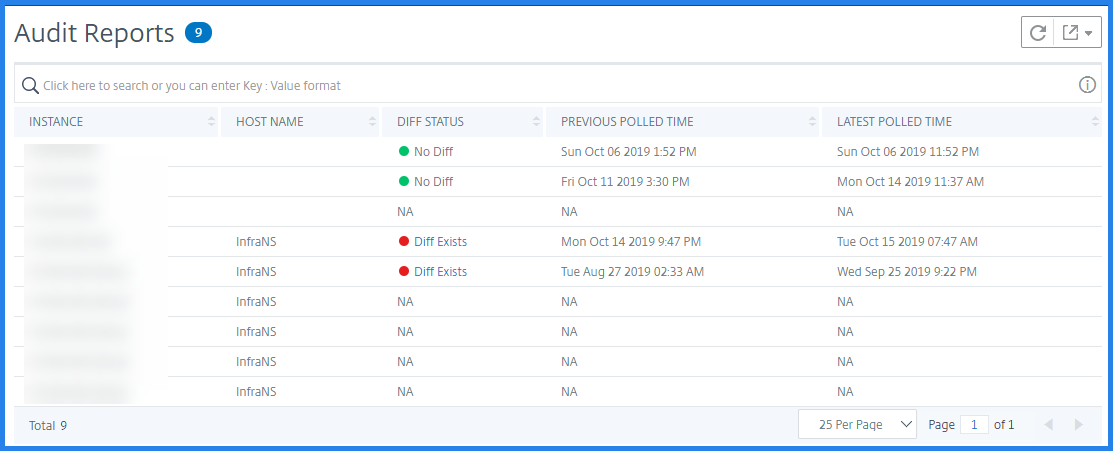Sort by INSTANCE column arrows
1113x451 pixels.
[212, 122]
